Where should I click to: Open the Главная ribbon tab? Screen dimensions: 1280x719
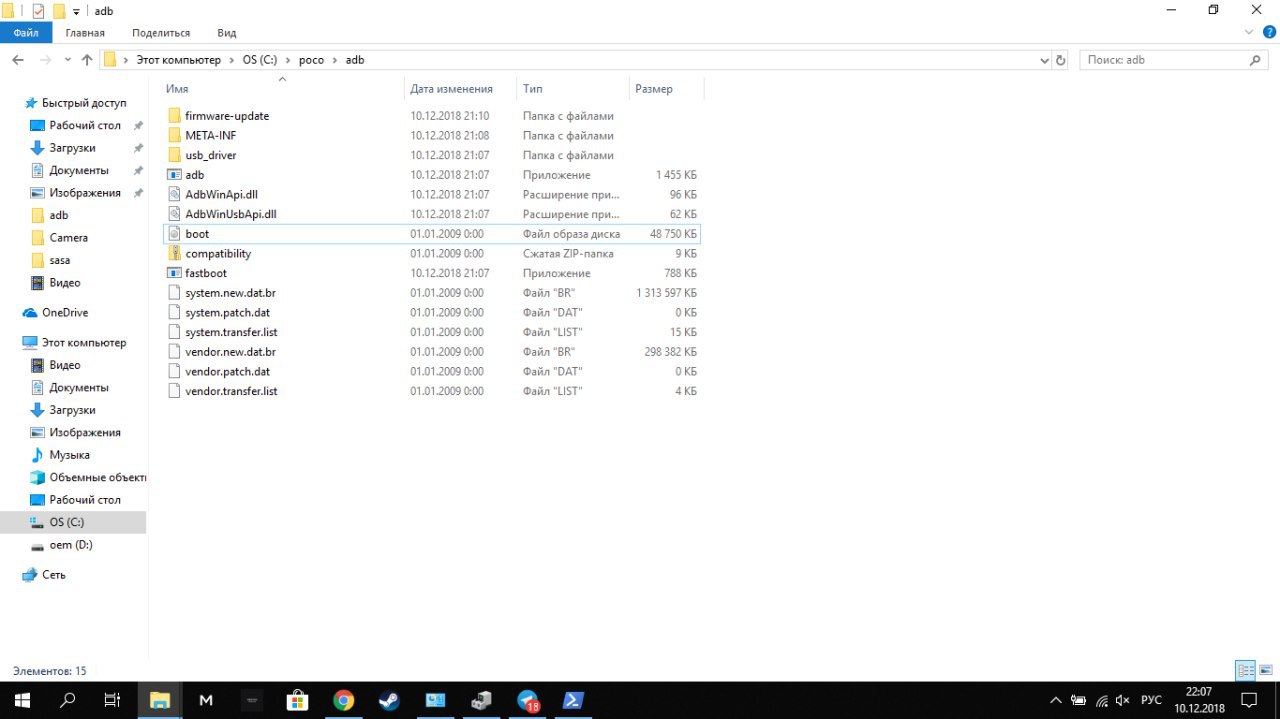click(85, 33)
